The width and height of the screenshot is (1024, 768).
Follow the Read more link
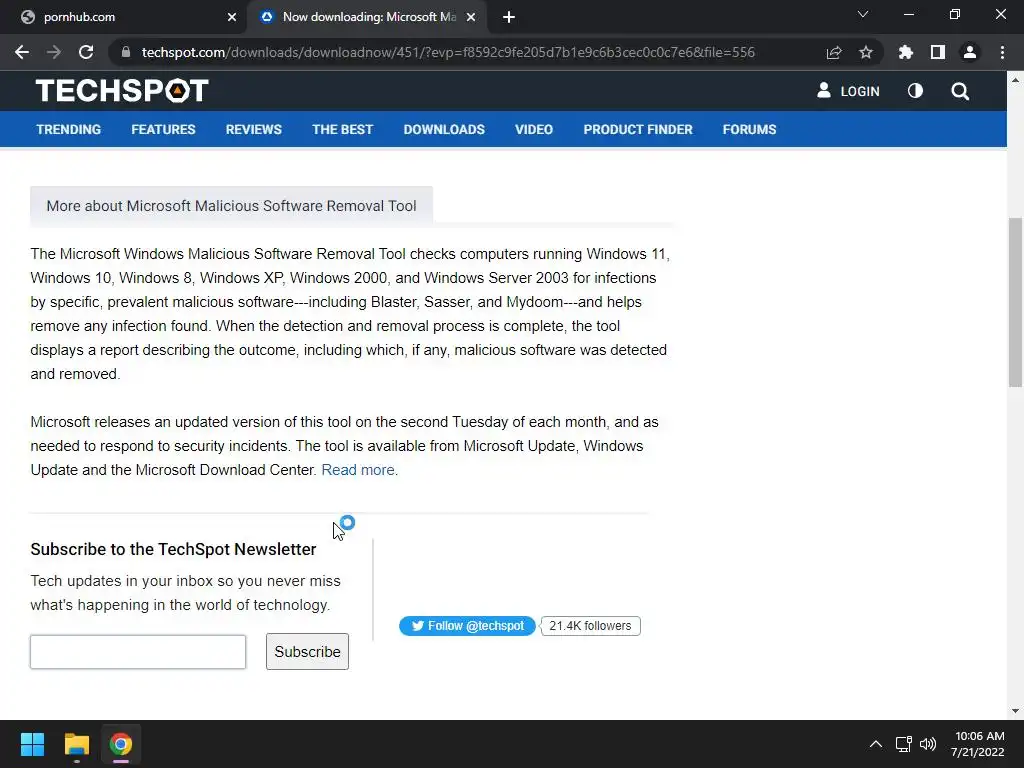358,470
